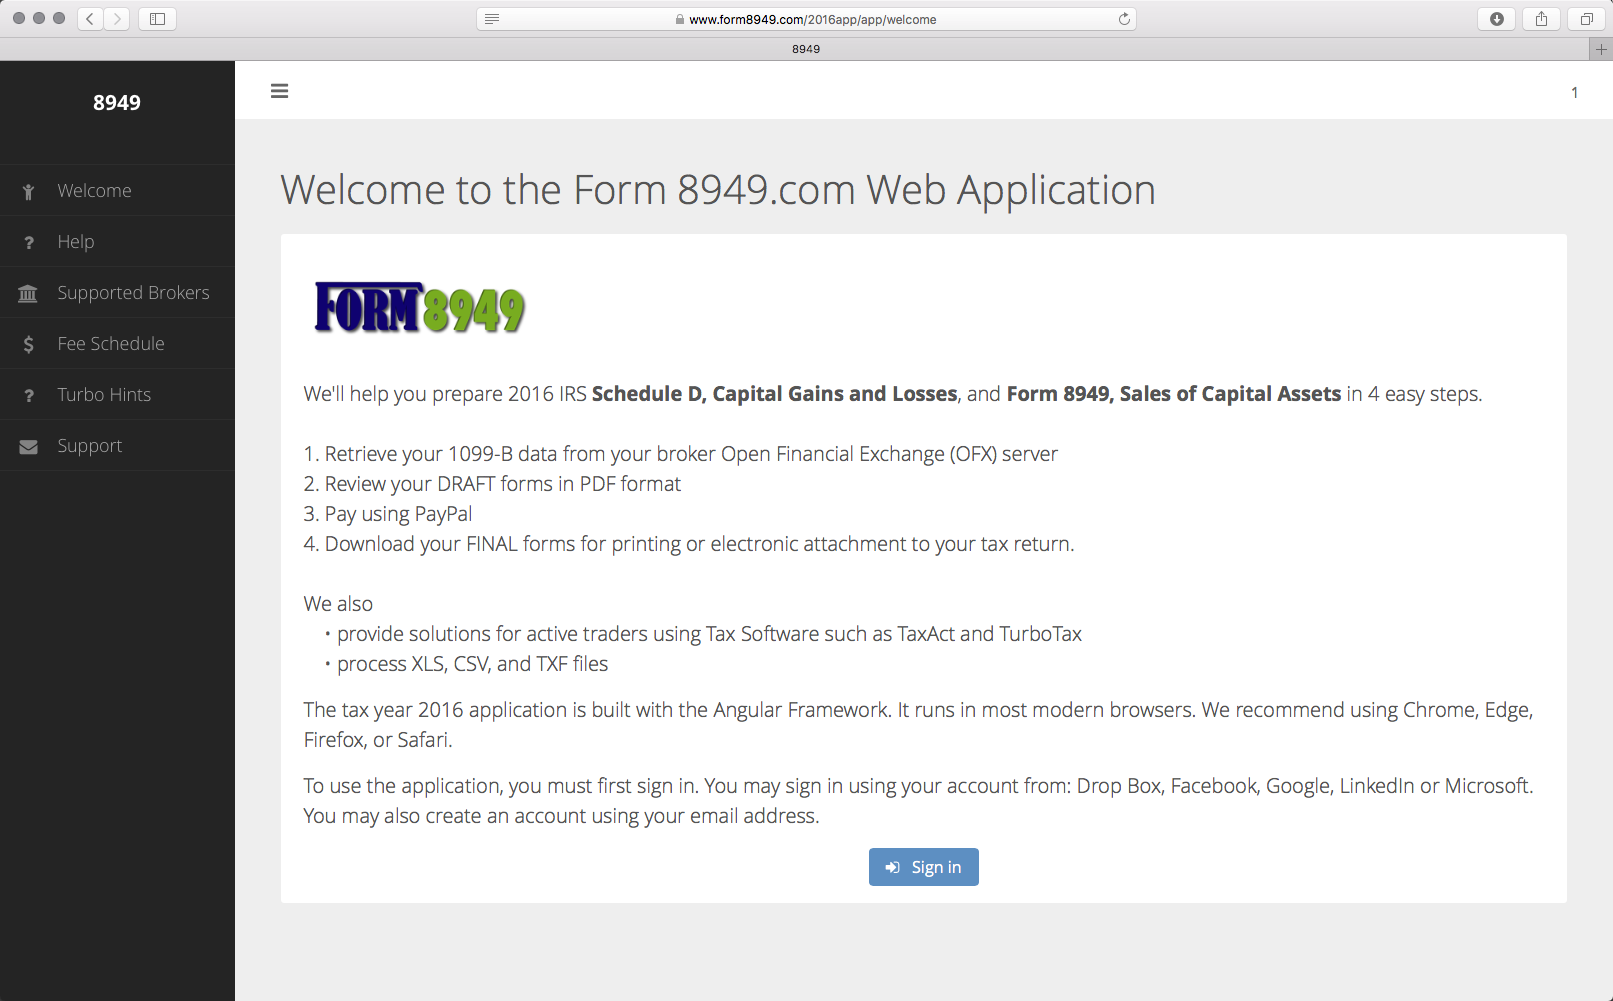Show Safari downloads

click(1496, 19)
